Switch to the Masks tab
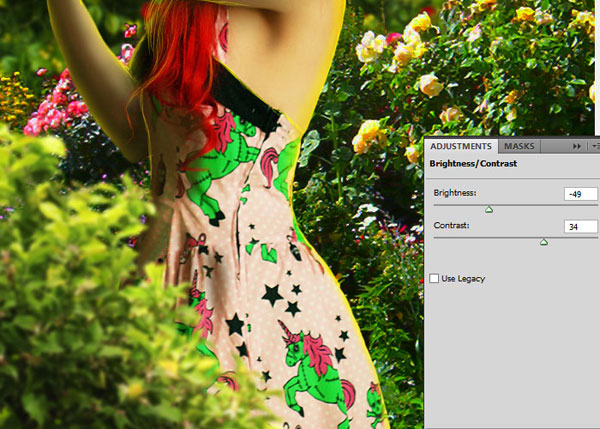The height and width of the screenshot is (429, 600). tap(519, 146)
